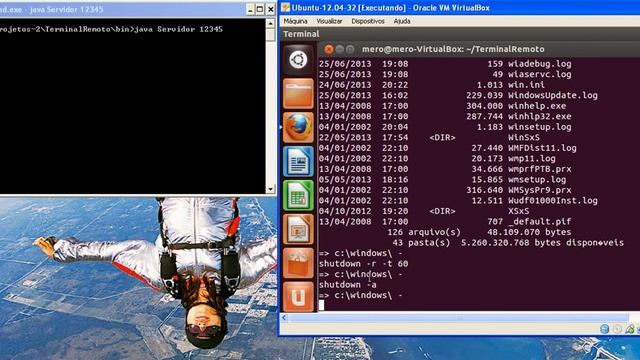Open LibreOffice Writer from the launcher
This screenshot has height=360, width=640.
coord(298,161)
